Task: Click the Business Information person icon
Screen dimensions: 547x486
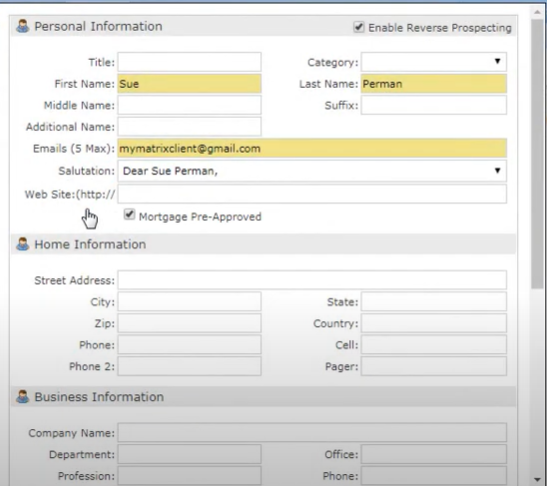Action: (23, 397)
